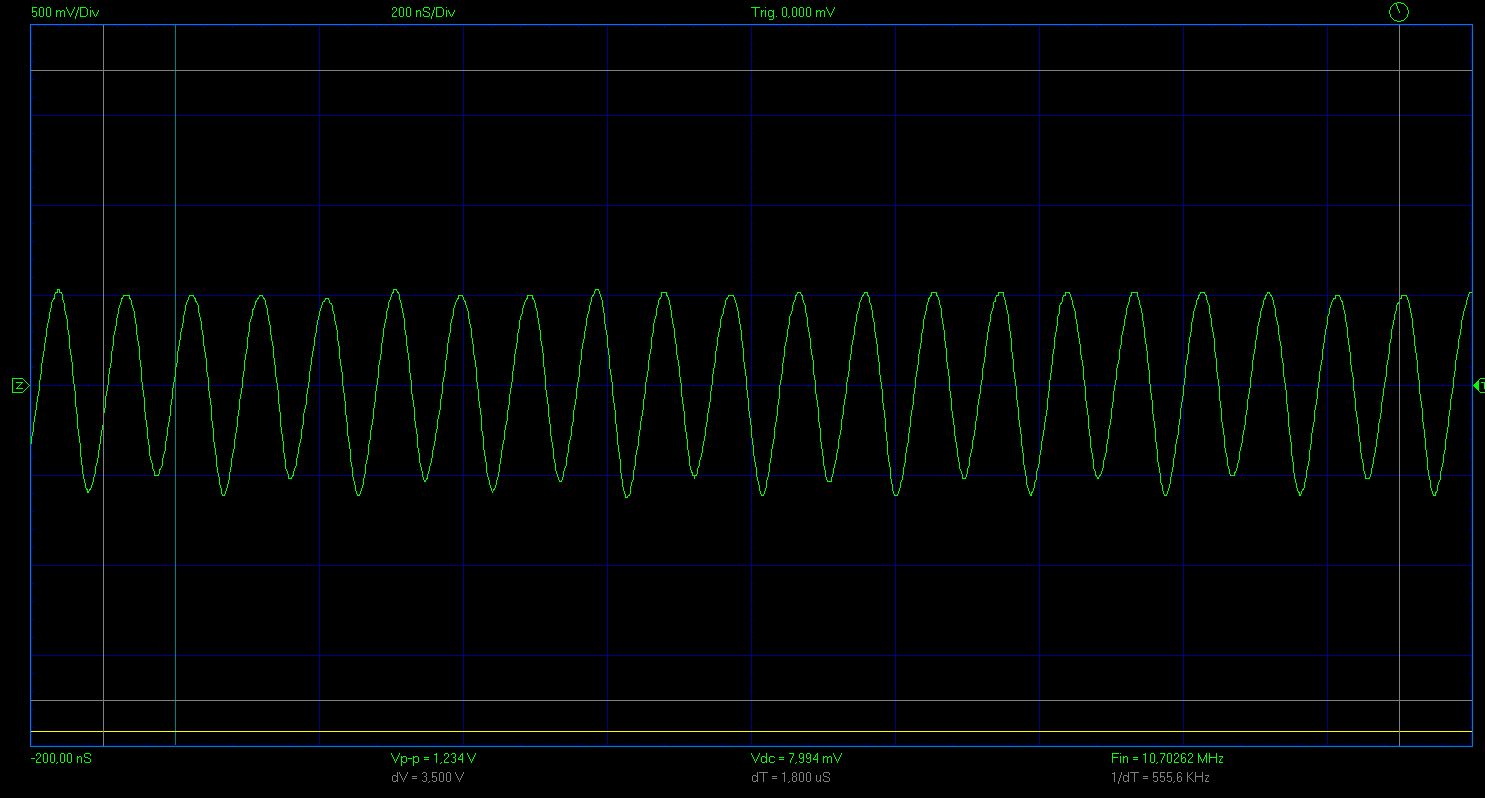This screenshot has width=1485, height=798.
Task: Click the Fin = 10,70262 MHz frequency readout
Action: tap(1167, 759)
